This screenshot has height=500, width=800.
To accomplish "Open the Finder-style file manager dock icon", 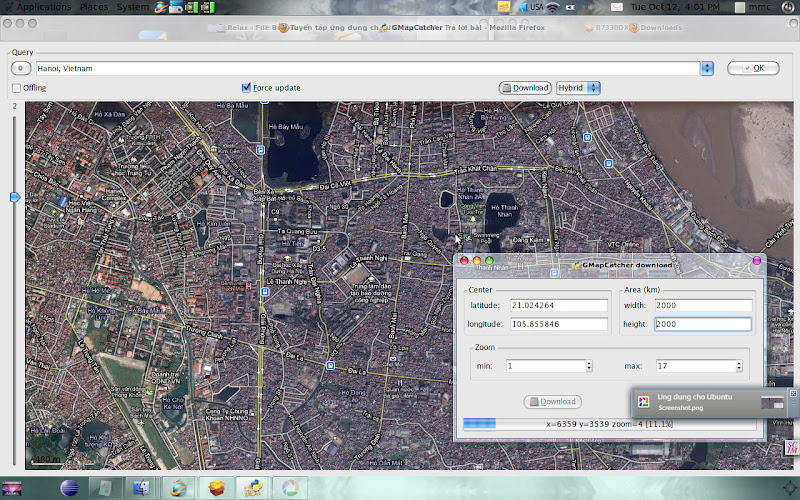I will pyautogui.click(x=140, y=488).
